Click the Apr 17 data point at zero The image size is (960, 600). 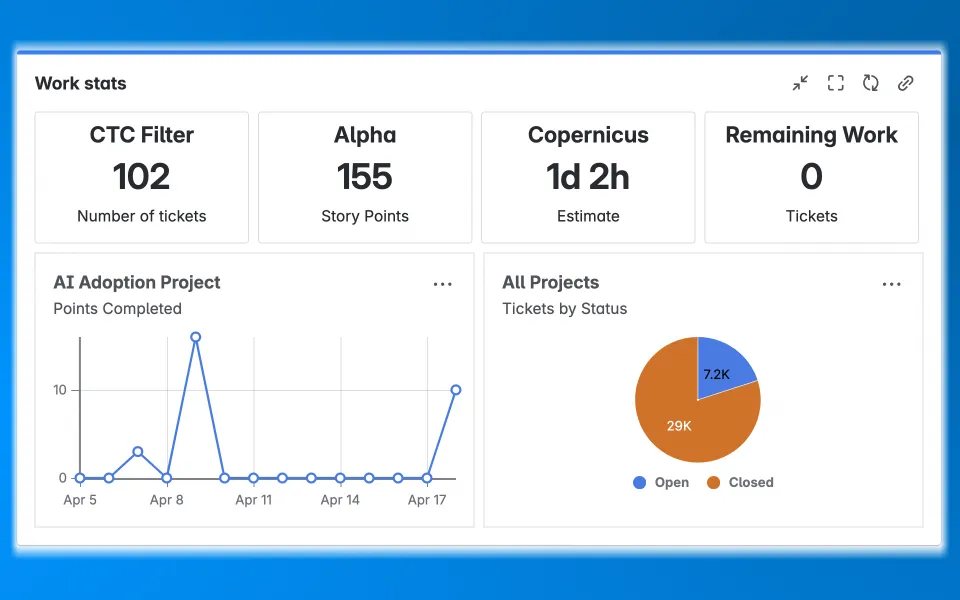[x=427, y=478]
